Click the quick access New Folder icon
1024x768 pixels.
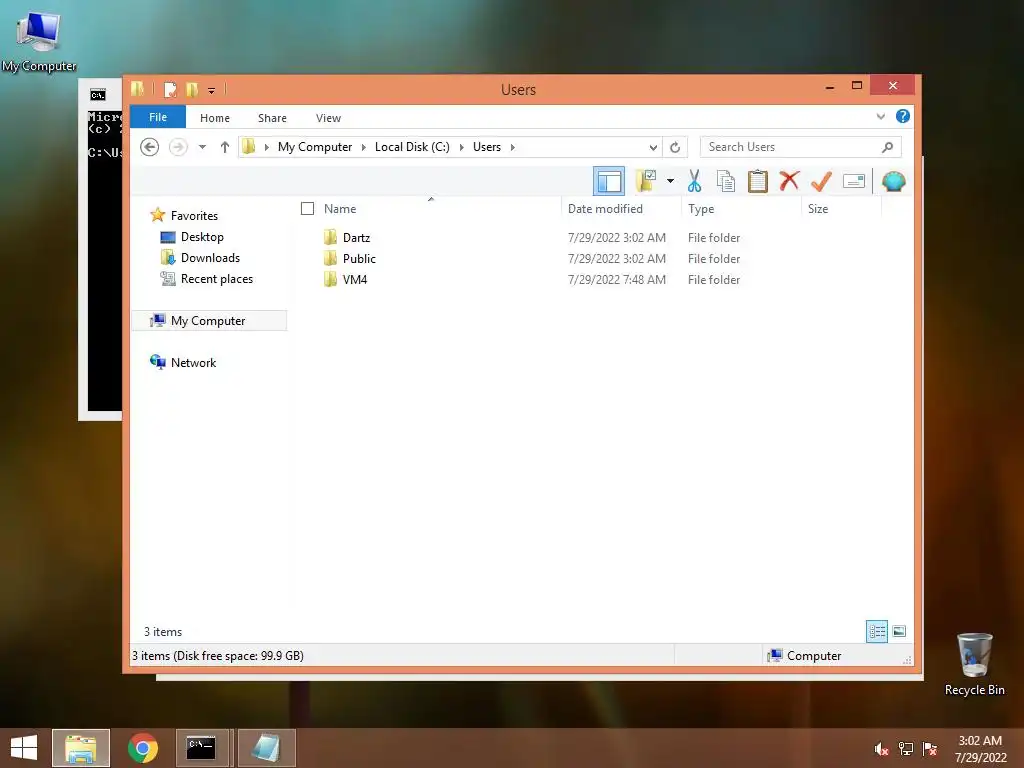[192, 89]
